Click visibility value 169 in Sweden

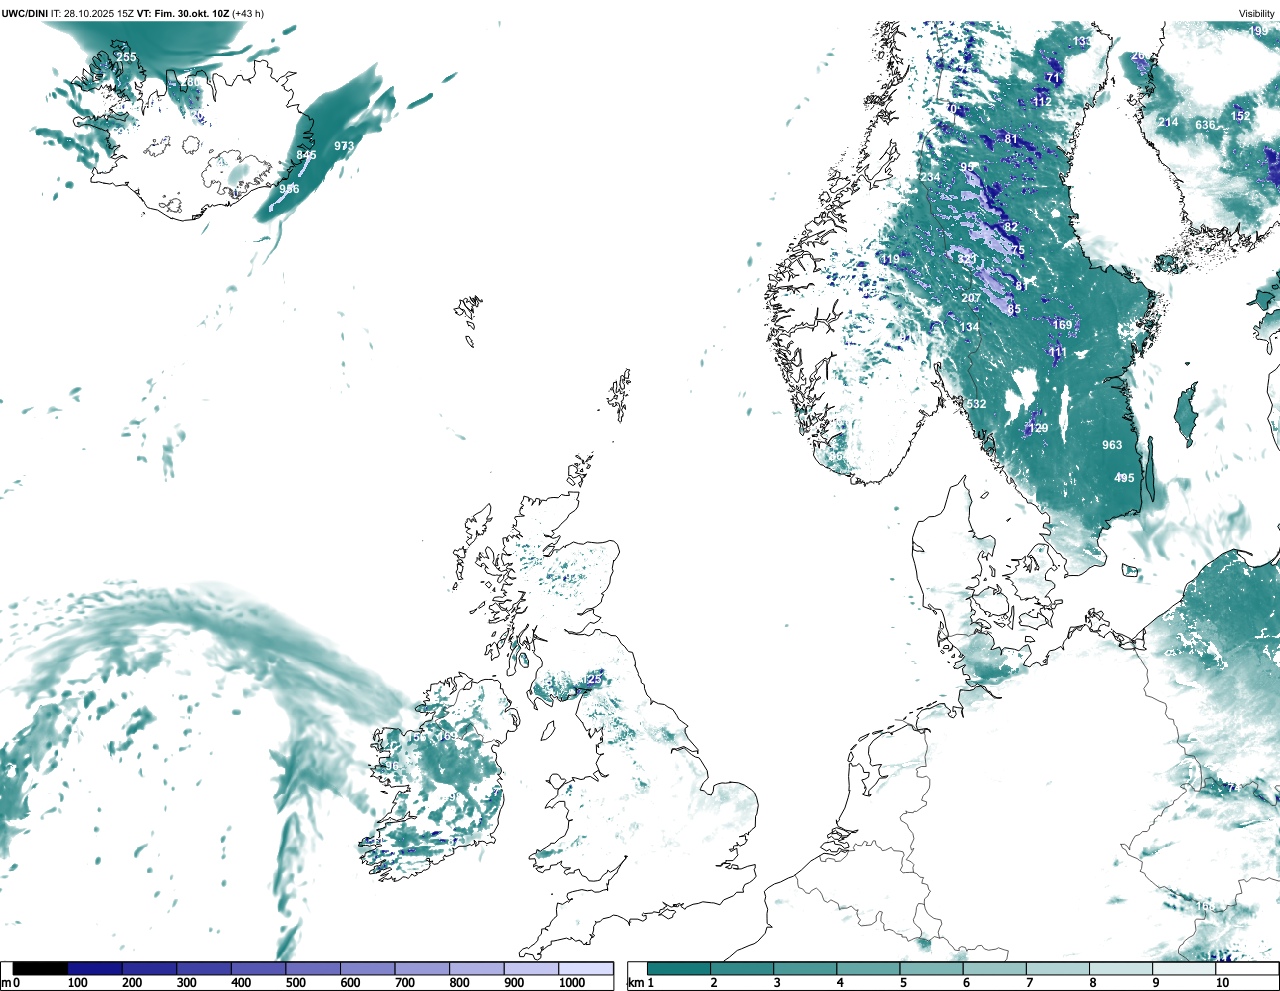[1062, 325]
